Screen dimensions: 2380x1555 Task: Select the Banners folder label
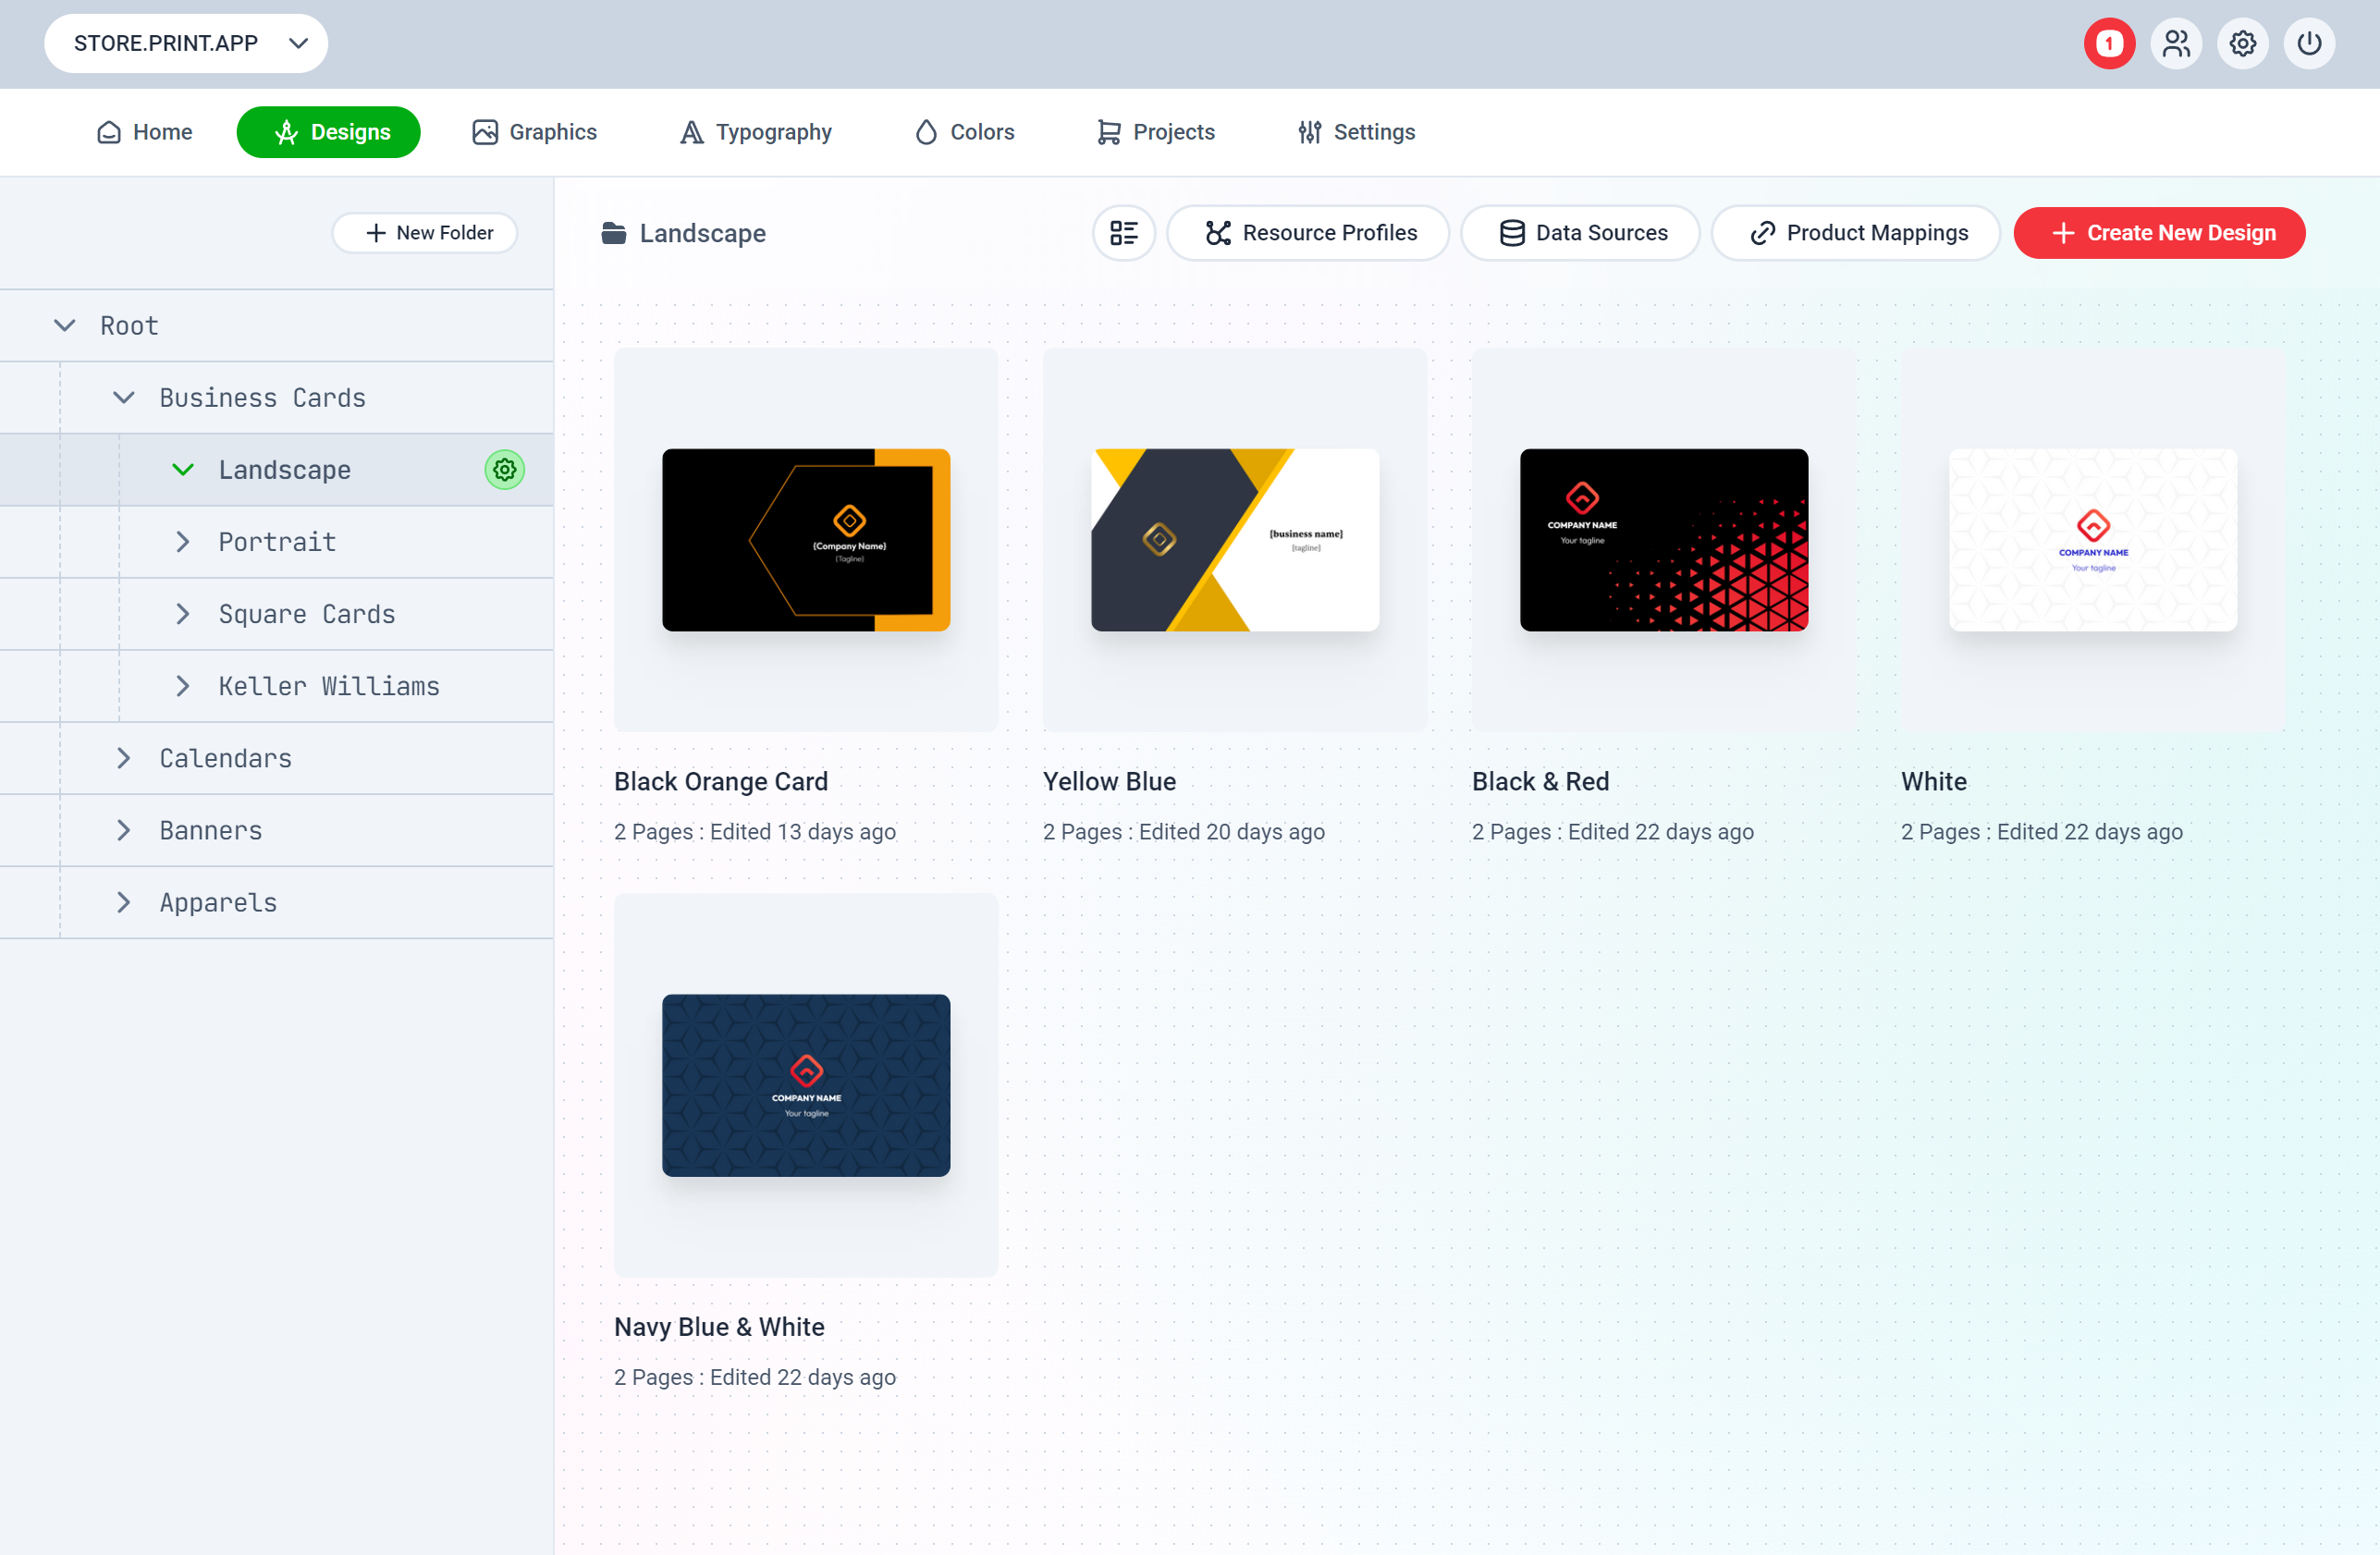(x=211, y=829)
